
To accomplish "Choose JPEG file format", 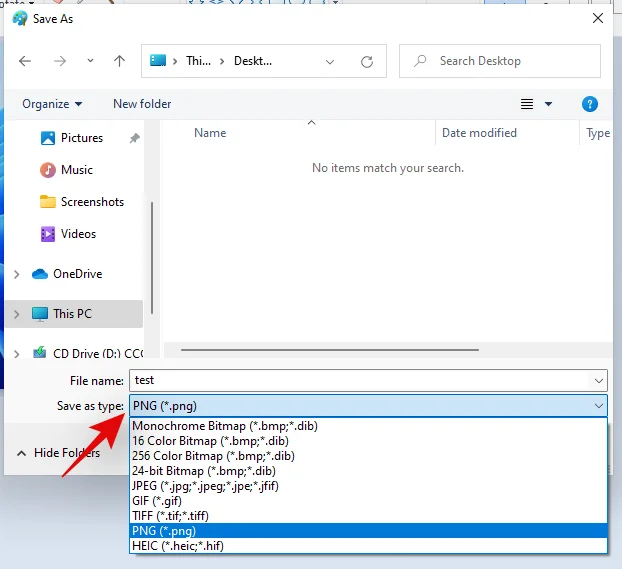I will click(x=368, y=486).
